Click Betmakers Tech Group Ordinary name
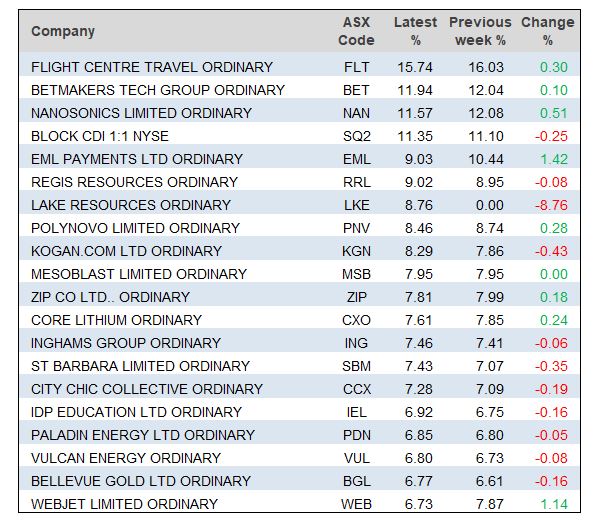Image resolution: width=601 pixels, height=528 pixels. pyautogui.click(x=158, y=90)
